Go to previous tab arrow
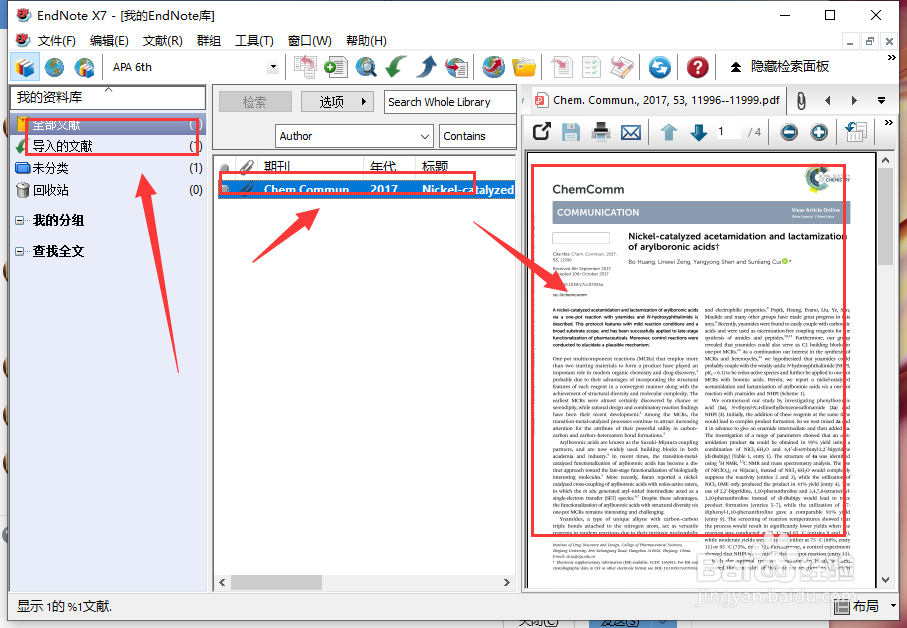Image resolution: width=907 pixels, height=628 pixels. [x=828, y=101]
